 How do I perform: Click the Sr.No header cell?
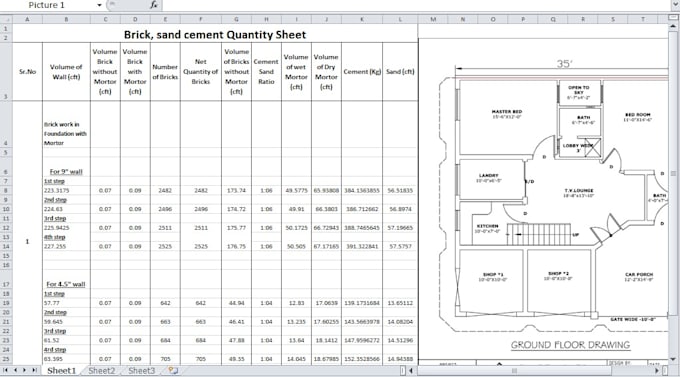click(x=27, y=72)
